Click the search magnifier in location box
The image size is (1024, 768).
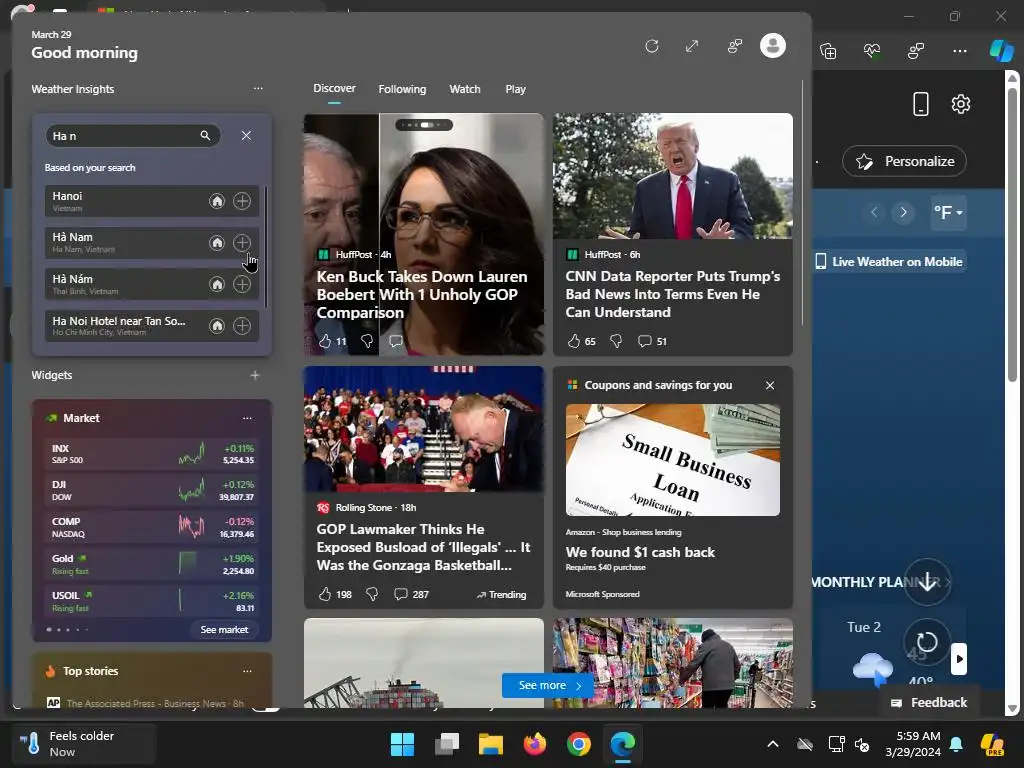point(205,135)
